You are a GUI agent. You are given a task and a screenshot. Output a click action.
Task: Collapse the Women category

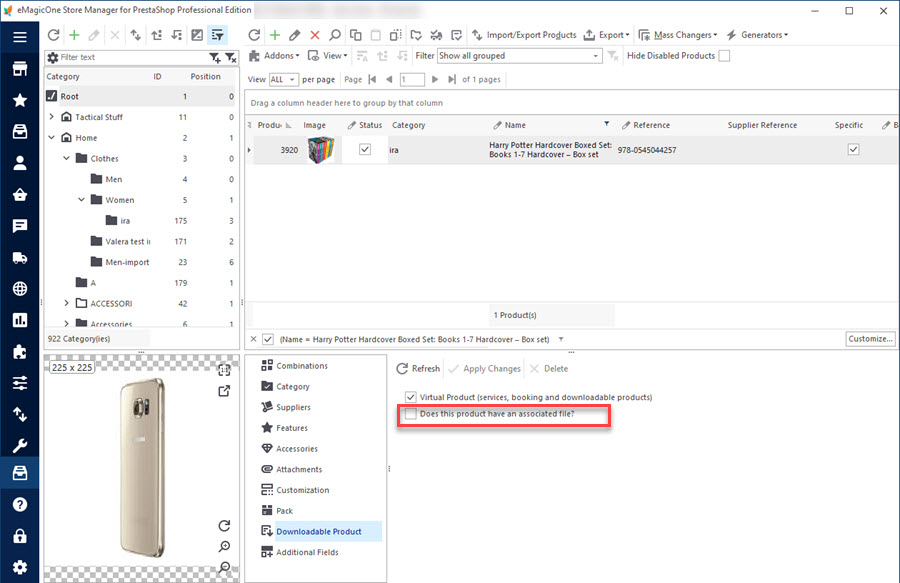point(82,200)
